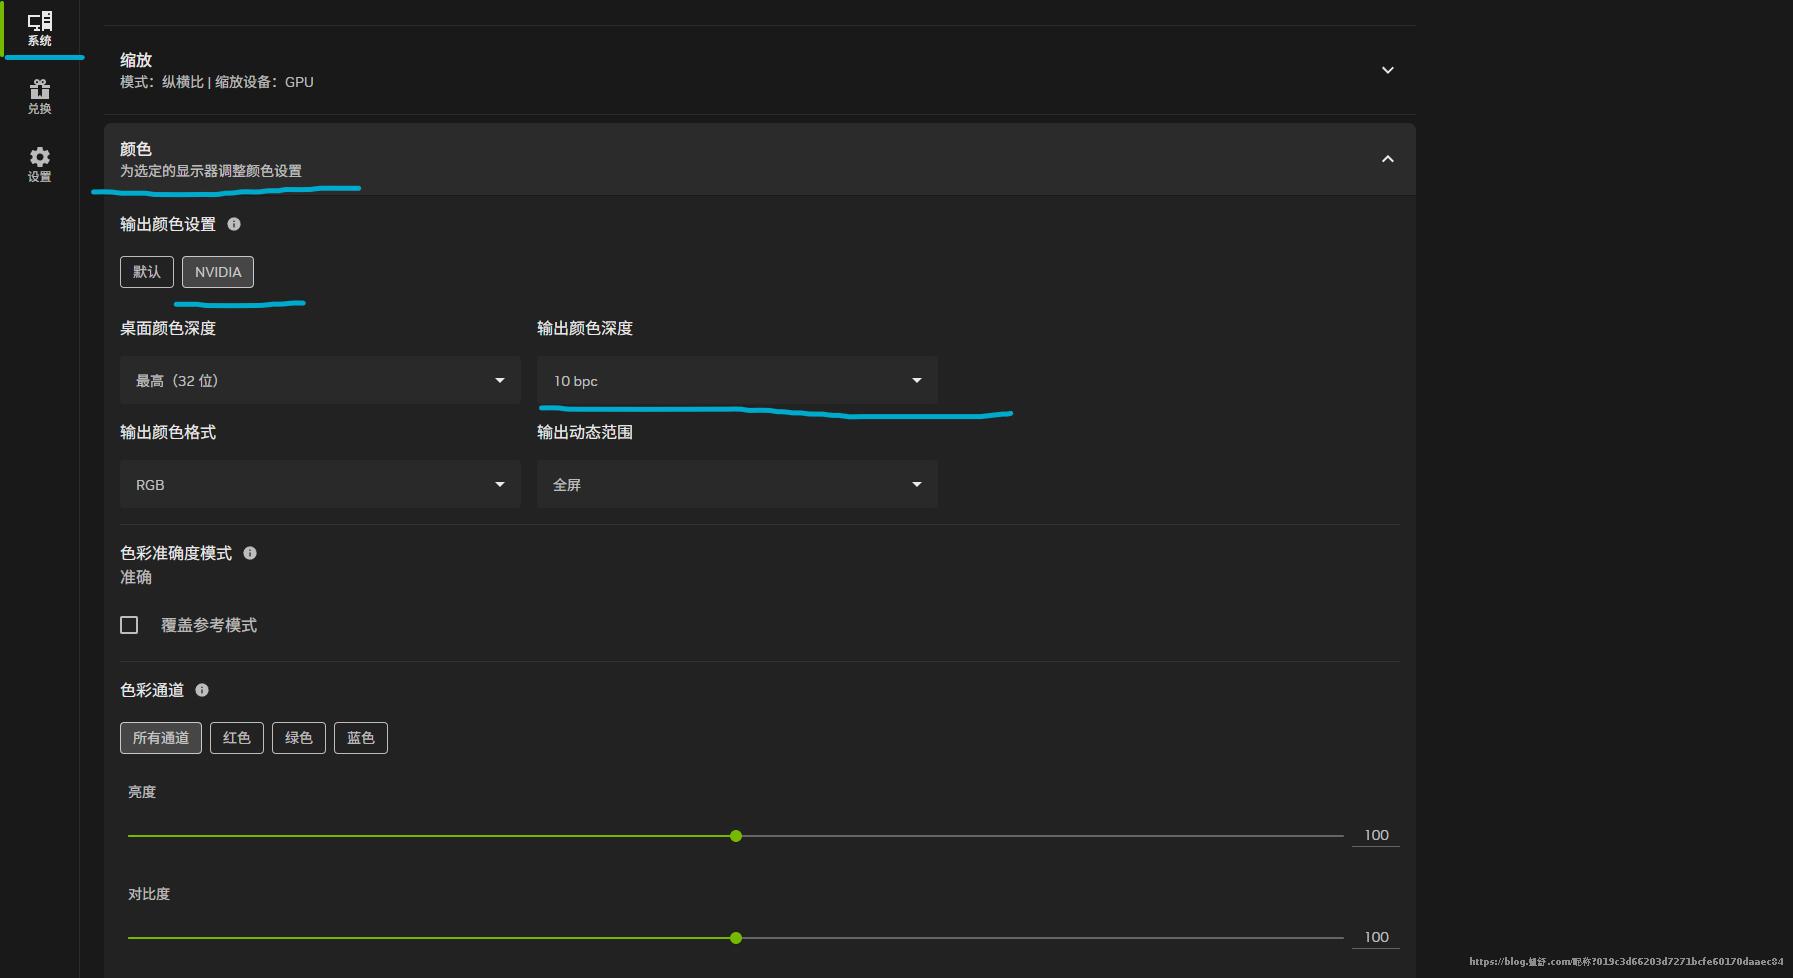This screenshot has width=1793, height=978.
Task: Switch output color settings to 默认
Action: point(146,271)
